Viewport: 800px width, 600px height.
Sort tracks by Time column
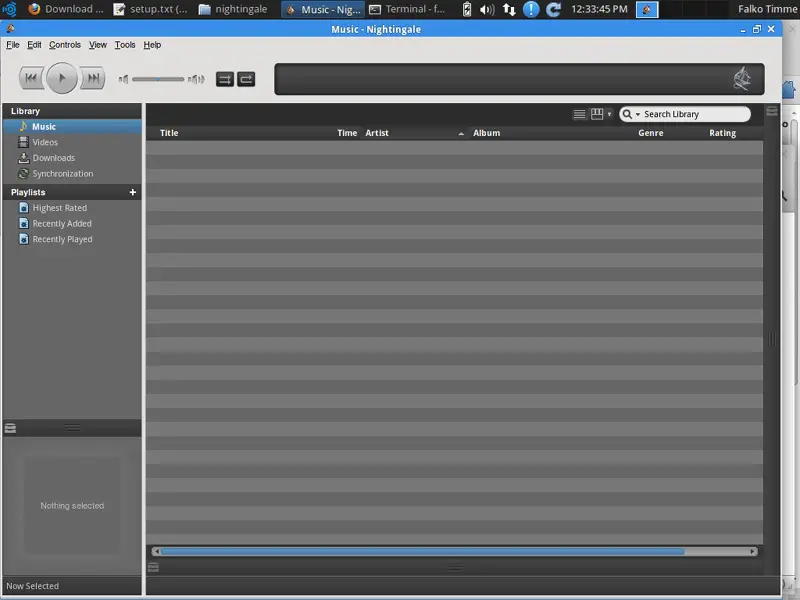pos(347,133)
